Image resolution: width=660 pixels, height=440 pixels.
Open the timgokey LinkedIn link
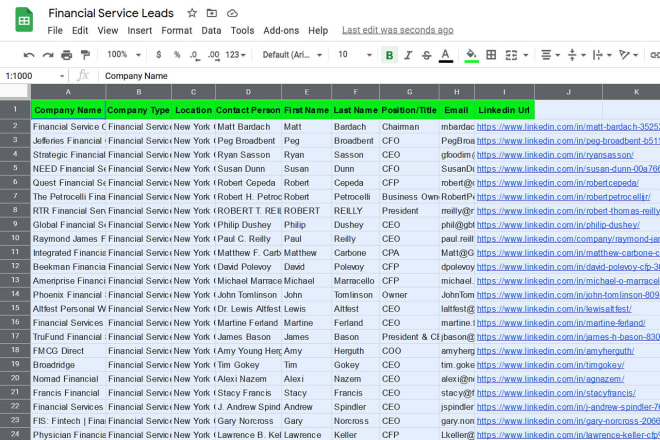pos(550,365)
